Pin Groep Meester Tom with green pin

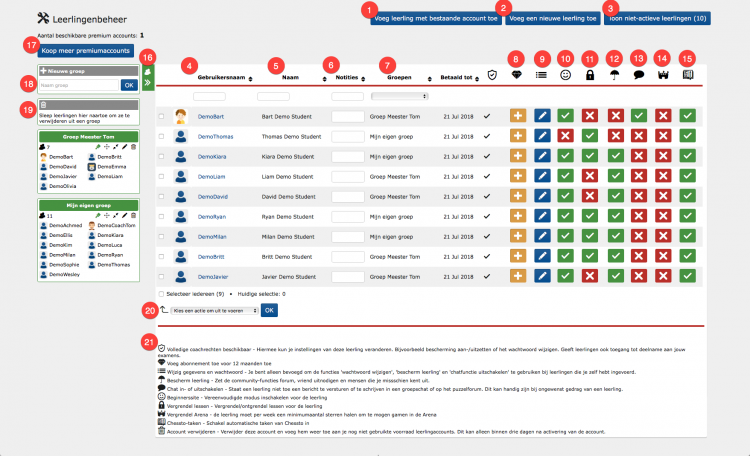pyautogui.click(x=98, y=147)
